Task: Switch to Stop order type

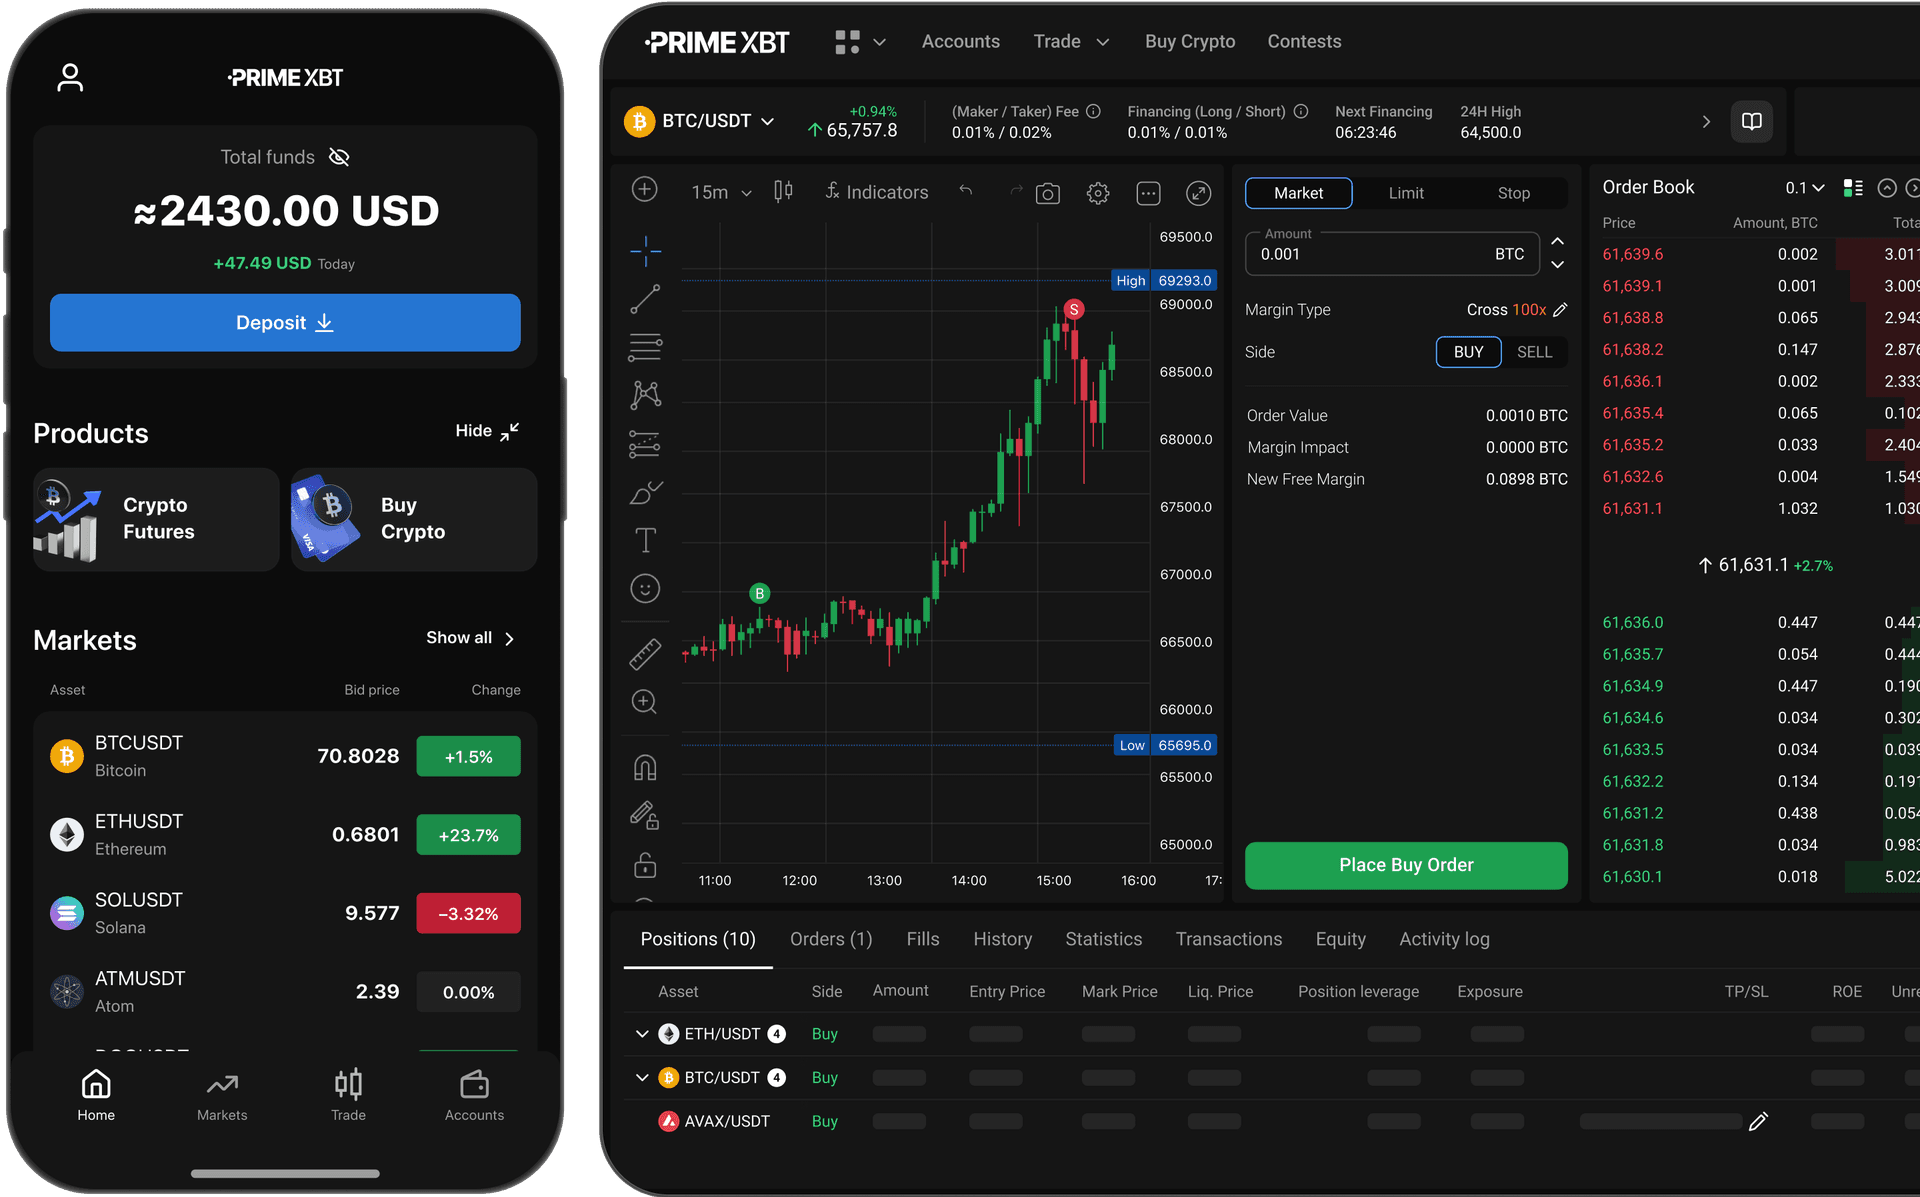Action: click(x=1514, y=193)
